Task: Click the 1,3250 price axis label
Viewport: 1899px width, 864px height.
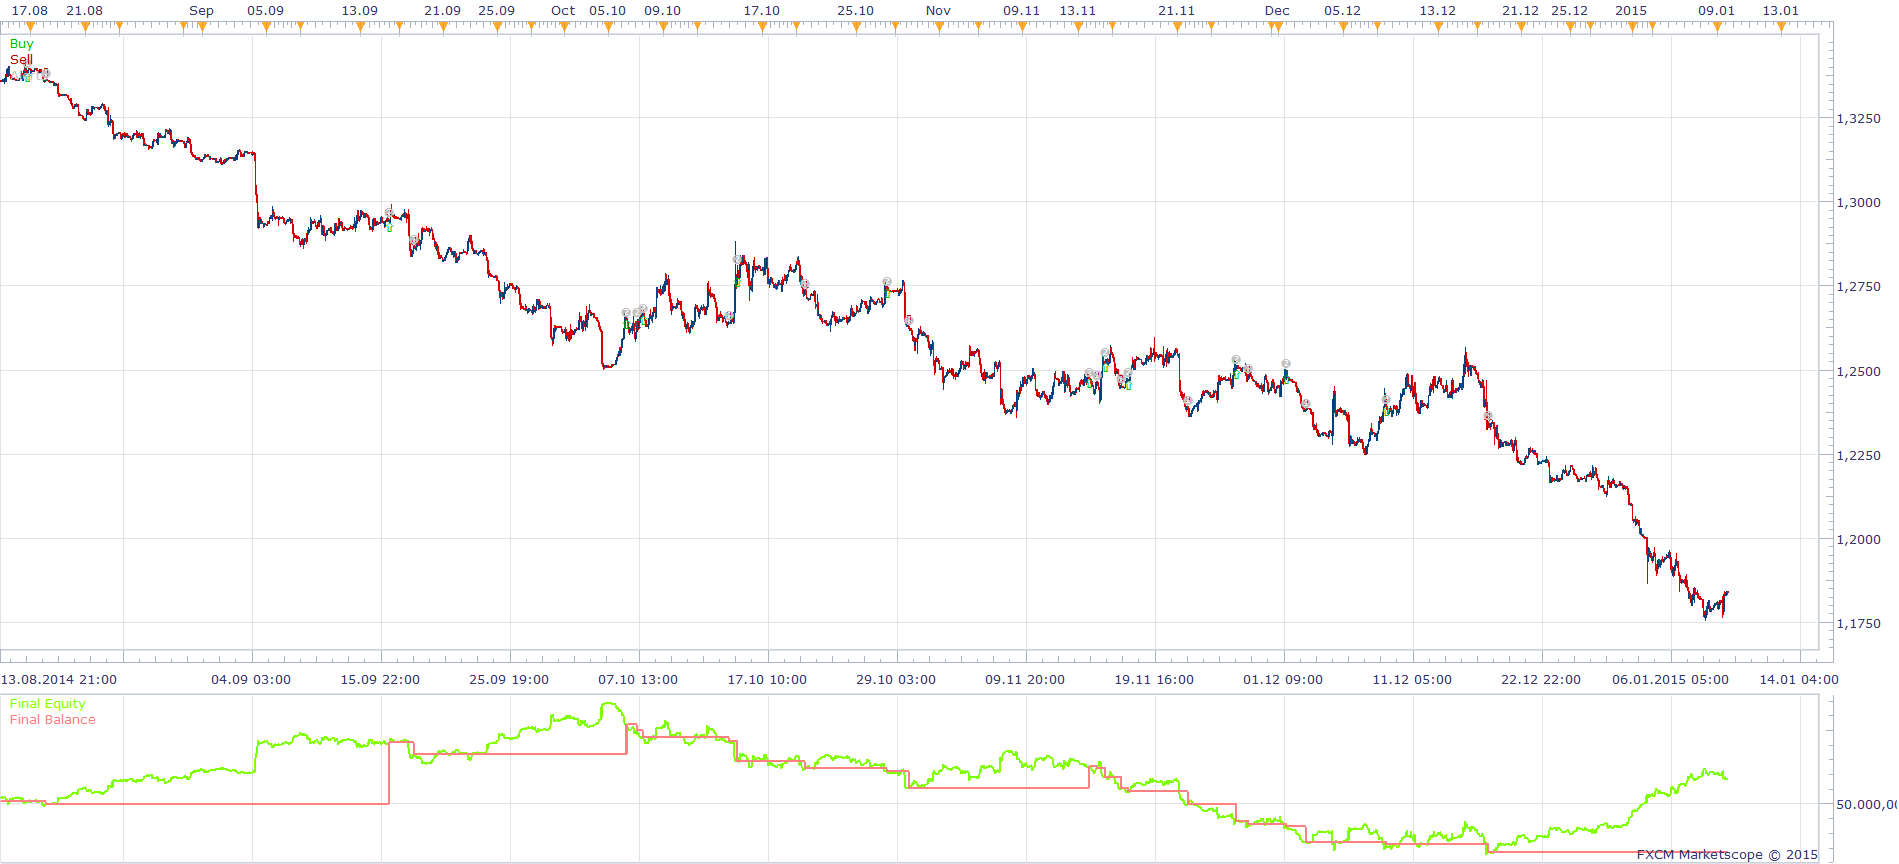Action: tap(1859, 119)
